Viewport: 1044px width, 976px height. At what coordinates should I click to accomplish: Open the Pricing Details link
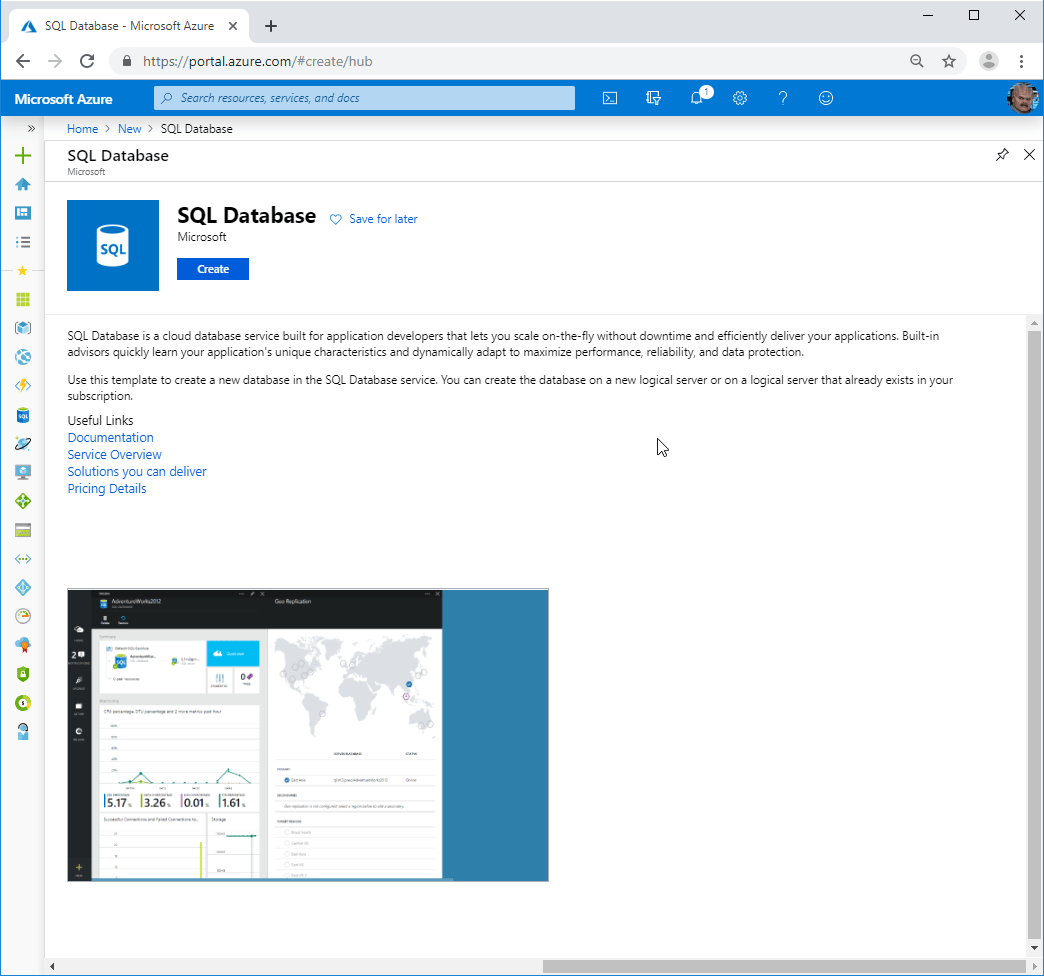[x=107, y=489]
